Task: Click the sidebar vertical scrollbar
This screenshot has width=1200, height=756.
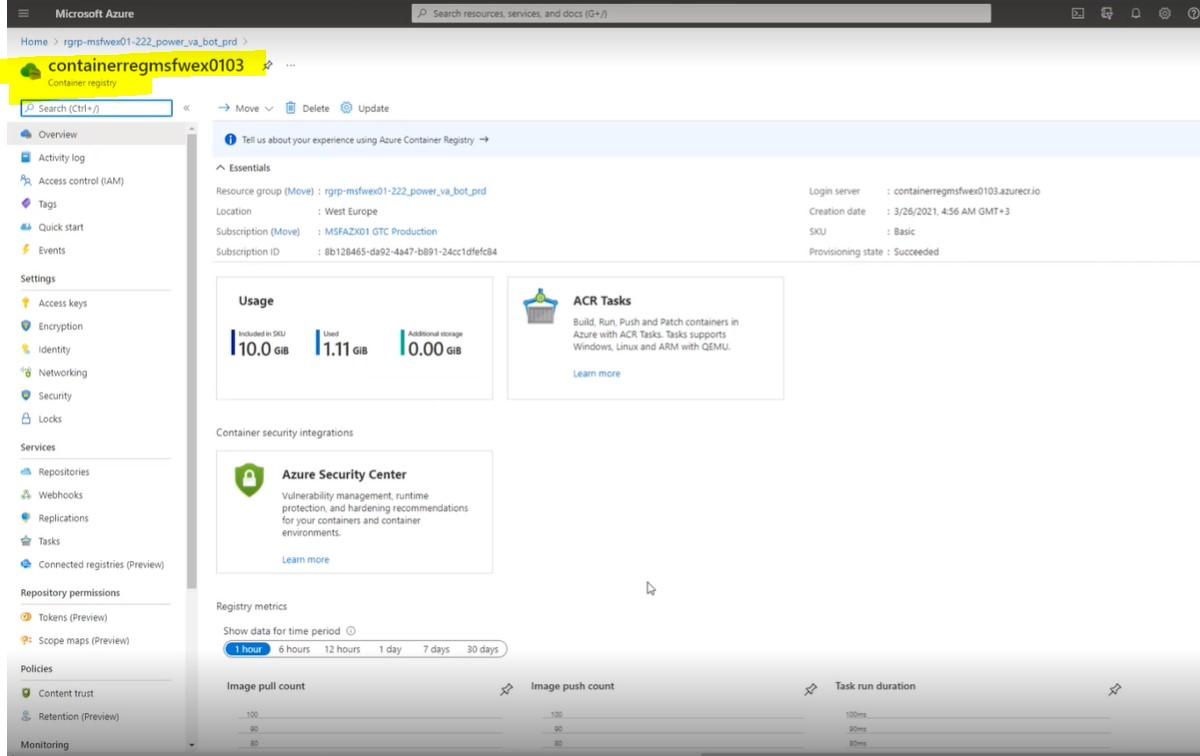Action: pyautogui.click(x=192, y=360)
